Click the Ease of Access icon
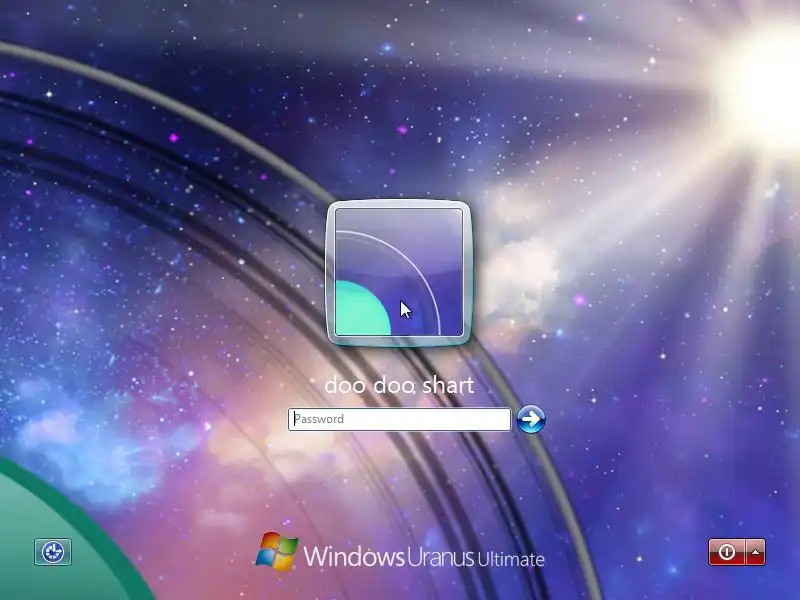The height and width of the screenshot is (600, 800). click(53, 552)
